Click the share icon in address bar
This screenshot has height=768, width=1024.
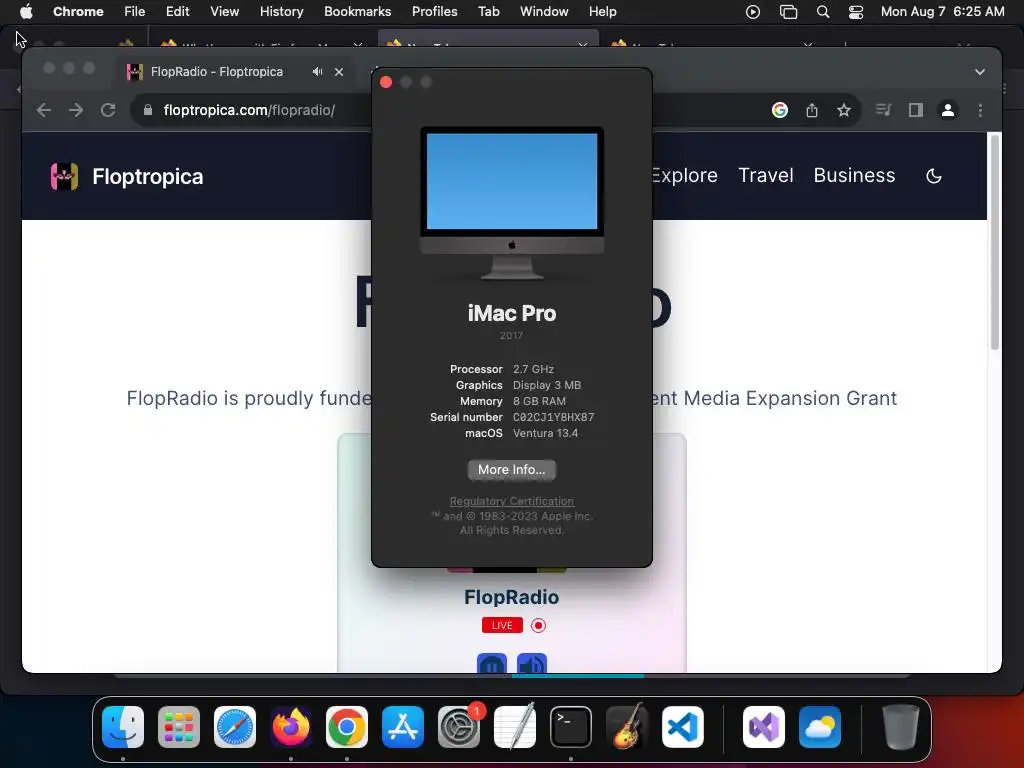click(812, 110)
